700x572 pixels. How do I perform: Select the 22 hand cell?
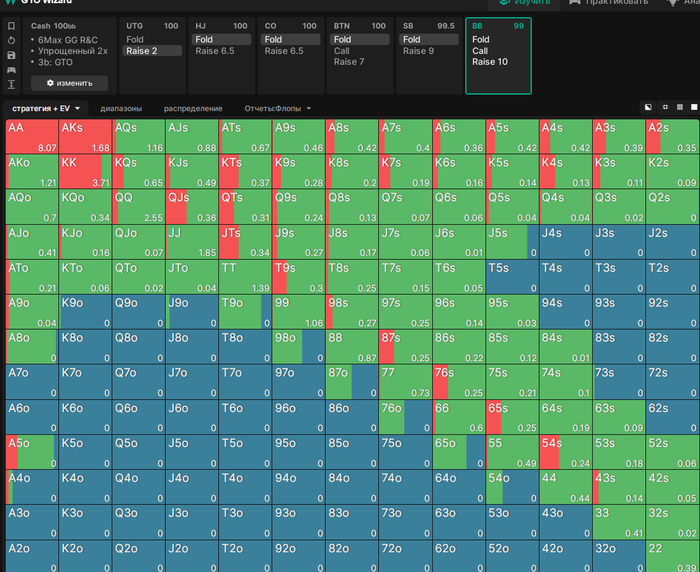(x=672, y=556)
